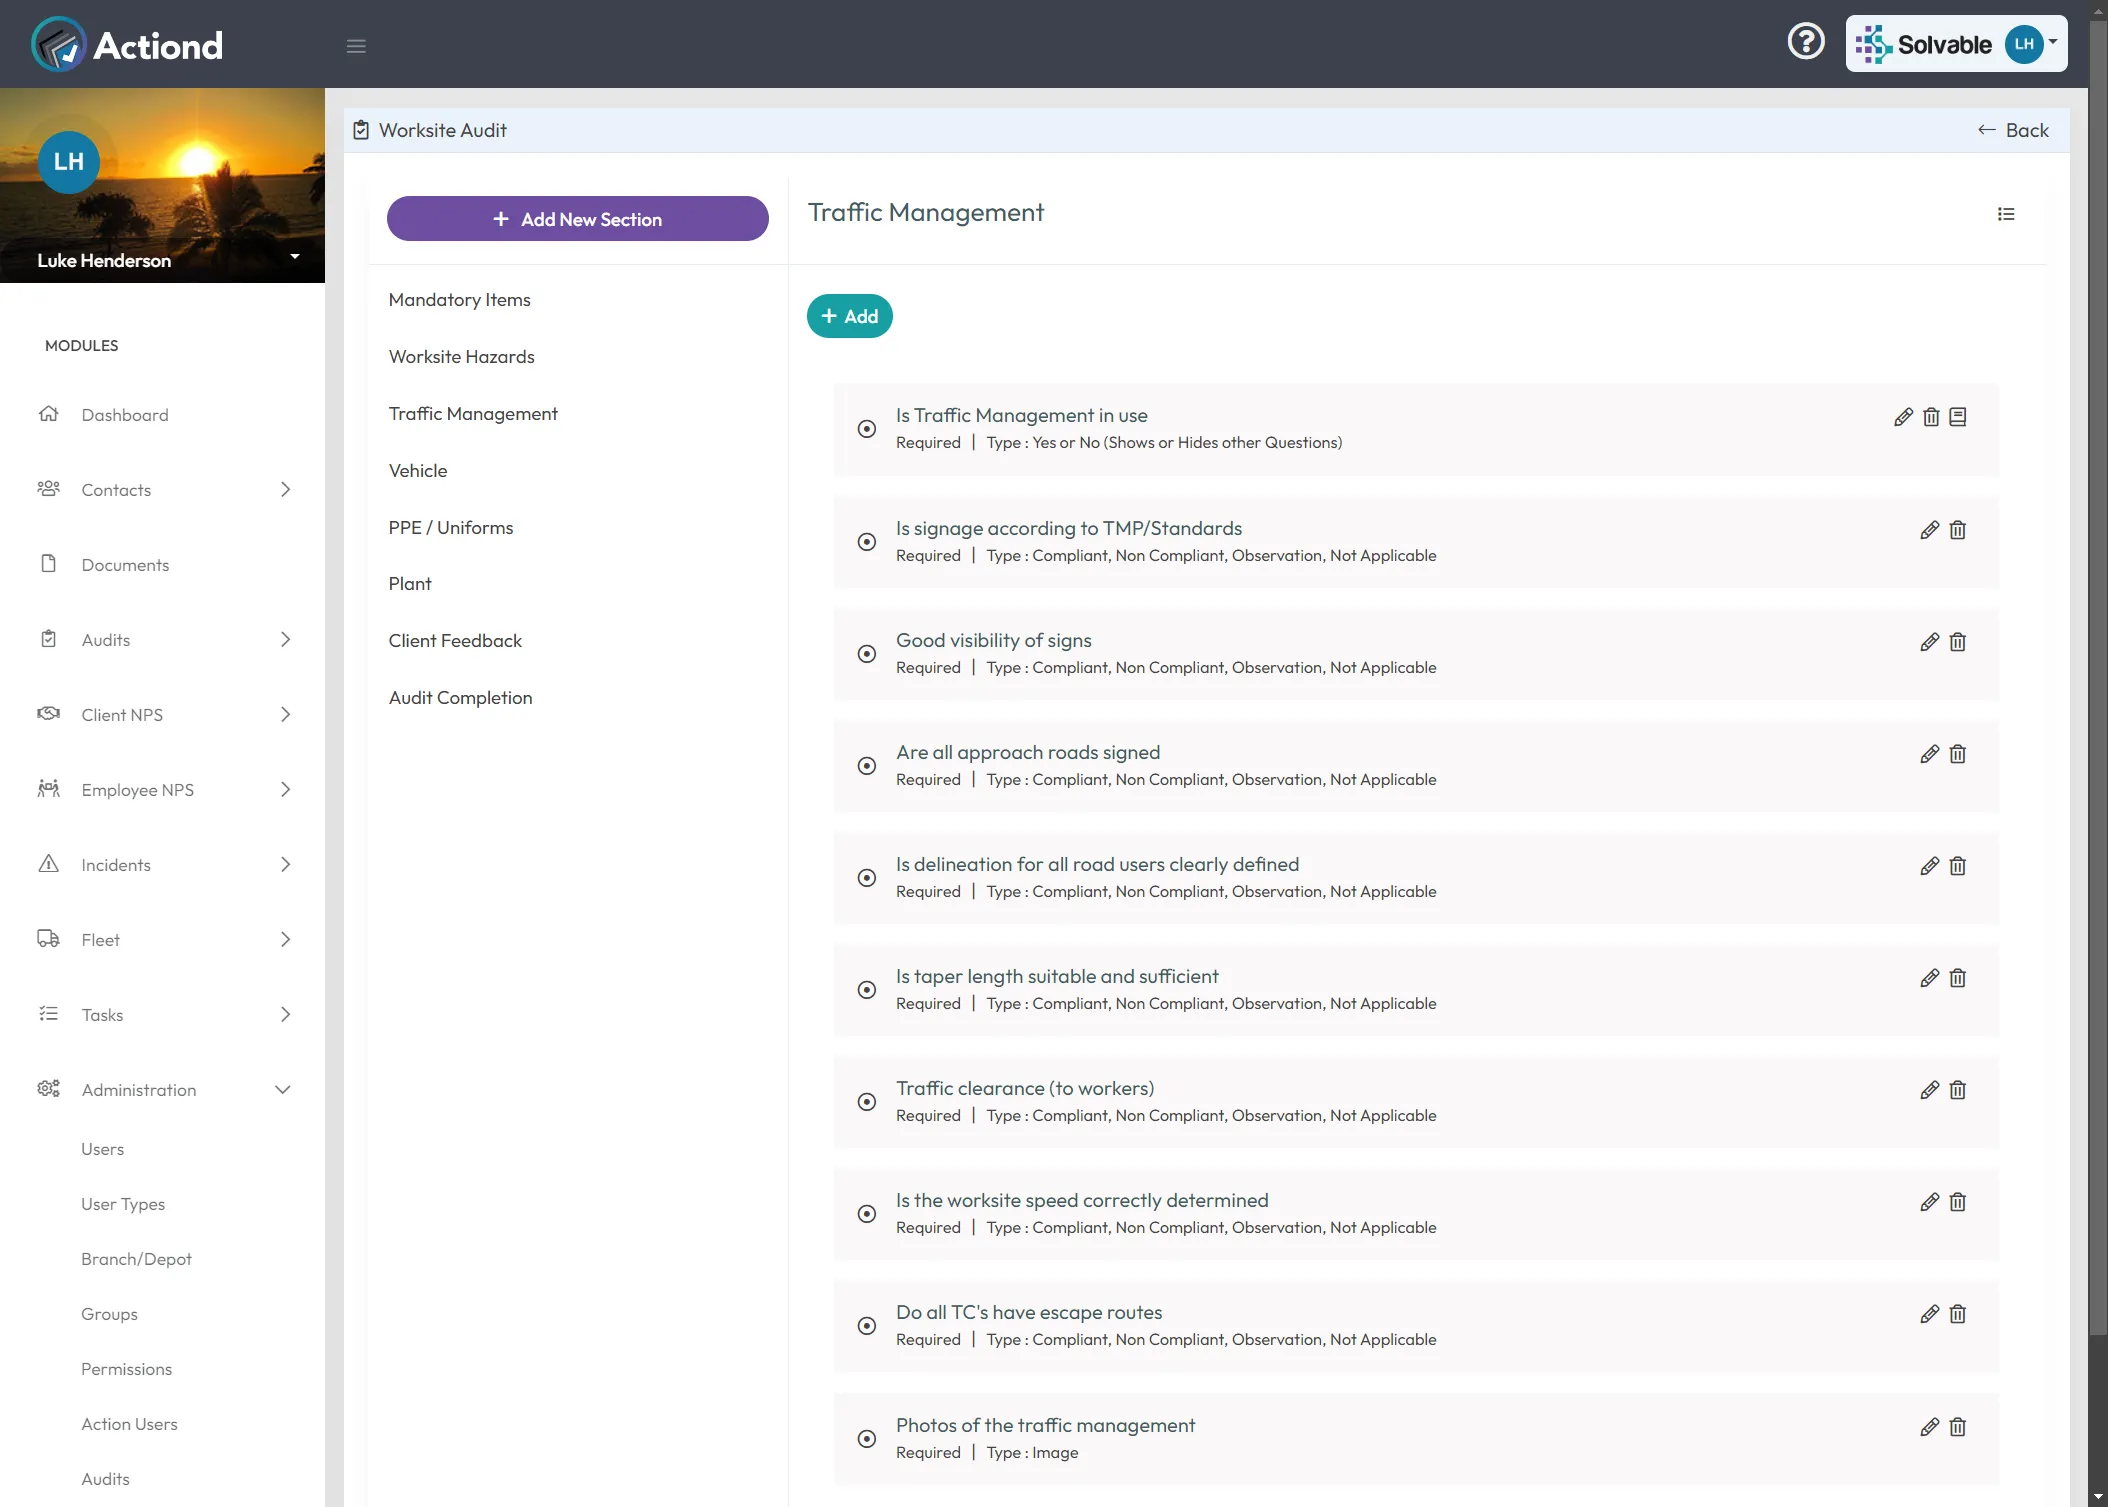Open the help question mark icon
Screen dimensions: 2108x1507
1806,40
